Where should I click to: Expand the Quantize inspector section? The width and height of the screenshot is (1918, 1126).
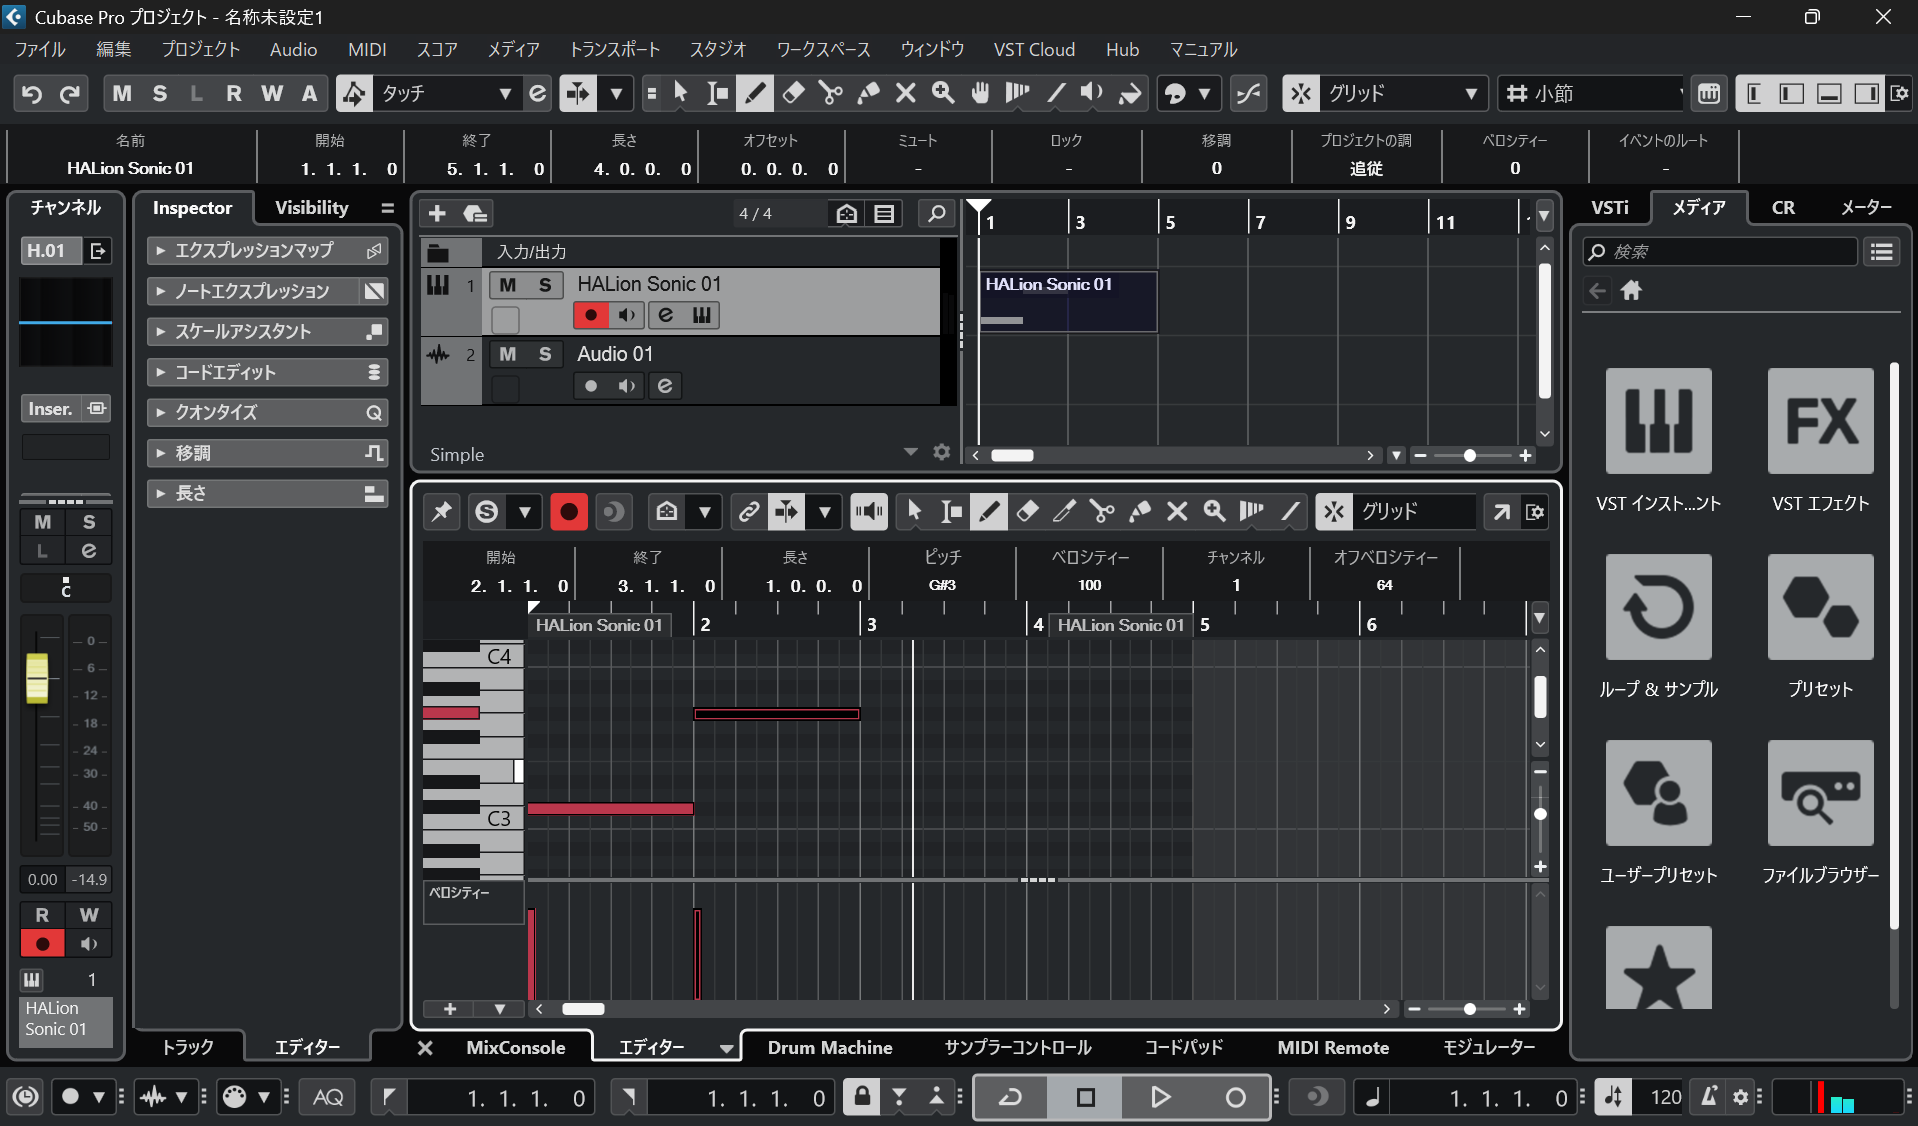(x=266, y=412)
